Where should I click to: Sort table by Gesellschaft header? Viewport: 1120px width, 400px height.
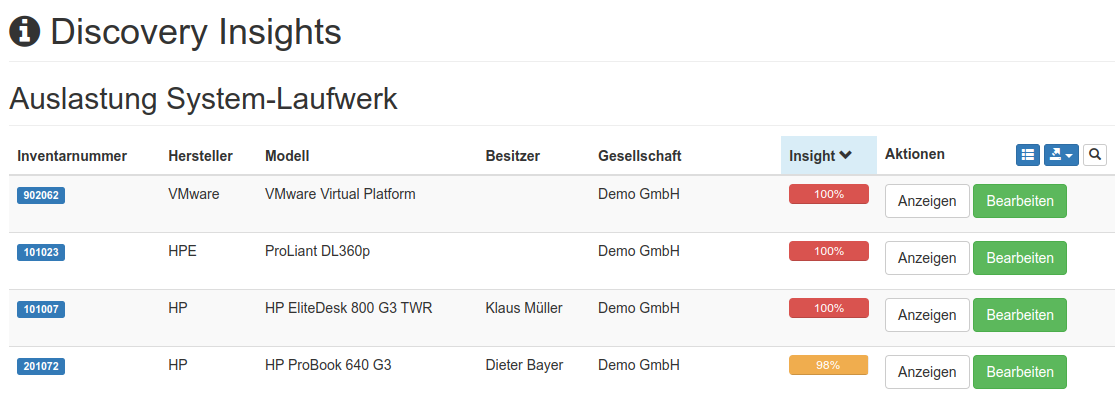(639, 156)
